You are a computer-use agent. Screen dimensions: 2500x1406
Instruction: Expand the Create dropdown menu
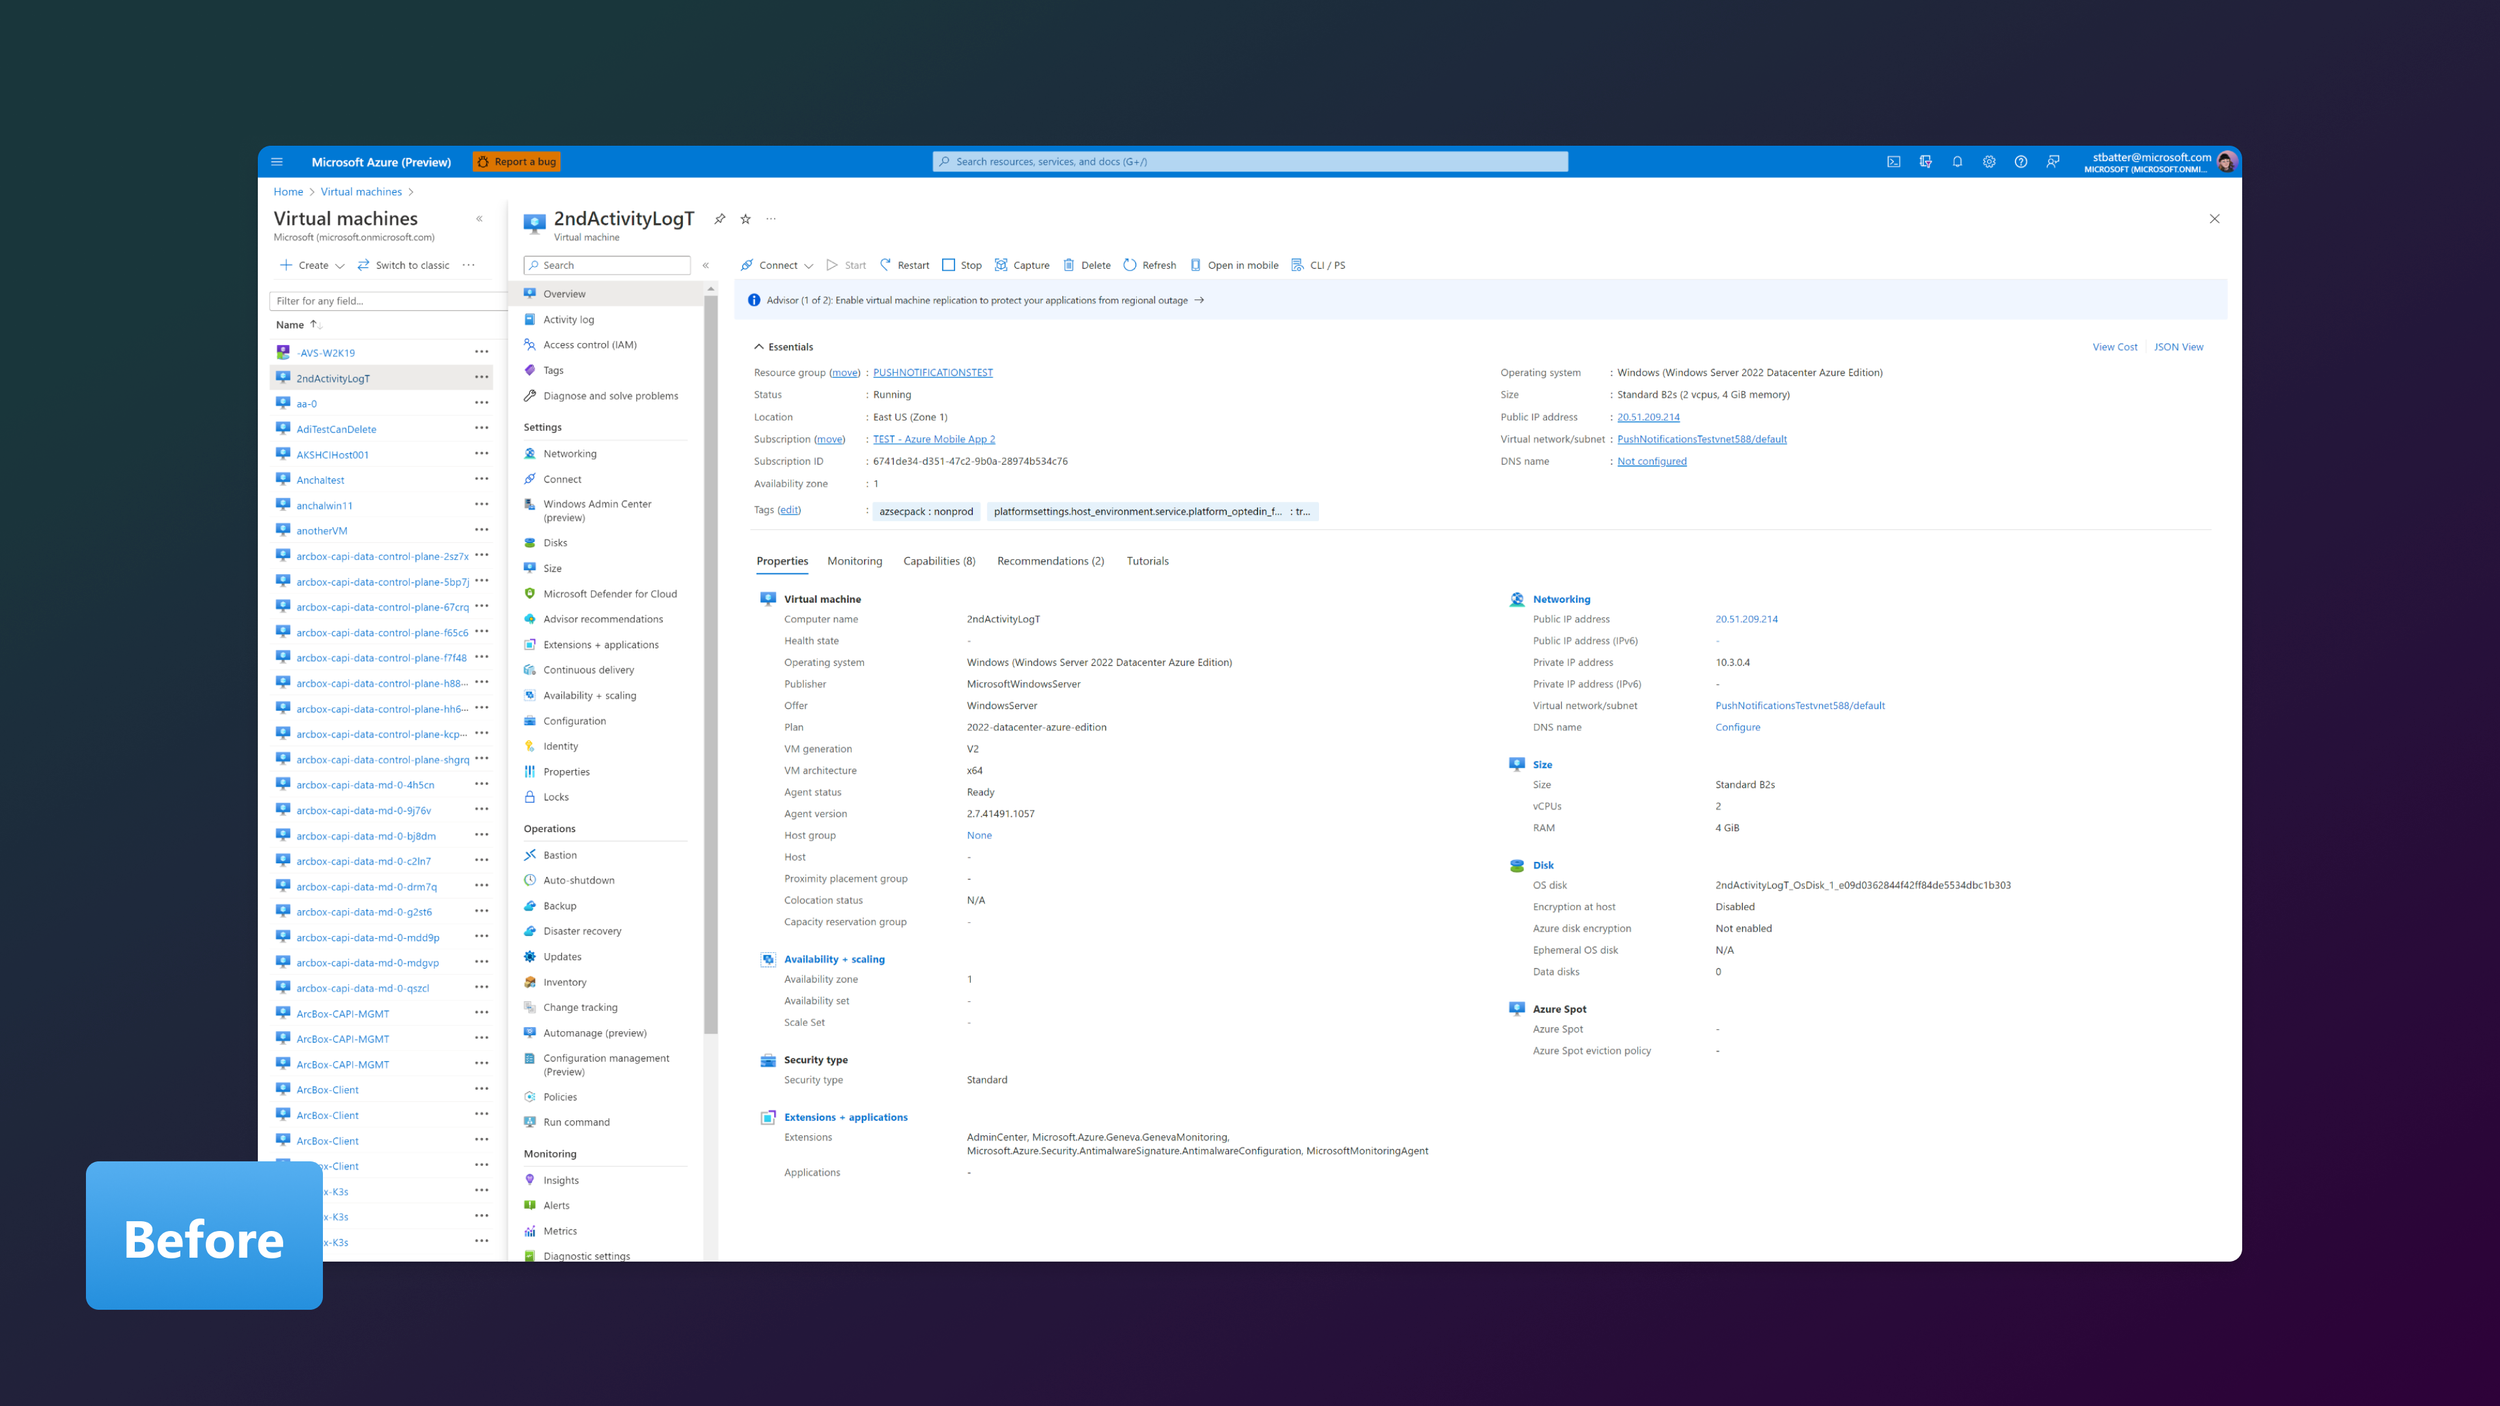[x=339, y=266]
